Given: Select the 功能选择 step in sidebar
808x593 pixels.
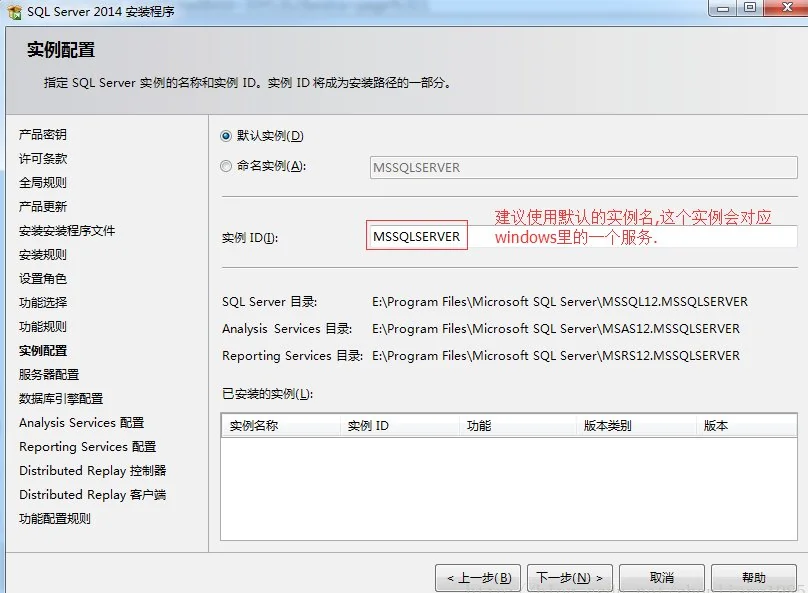Looking at the screenshot, I should tap(43, 303).
